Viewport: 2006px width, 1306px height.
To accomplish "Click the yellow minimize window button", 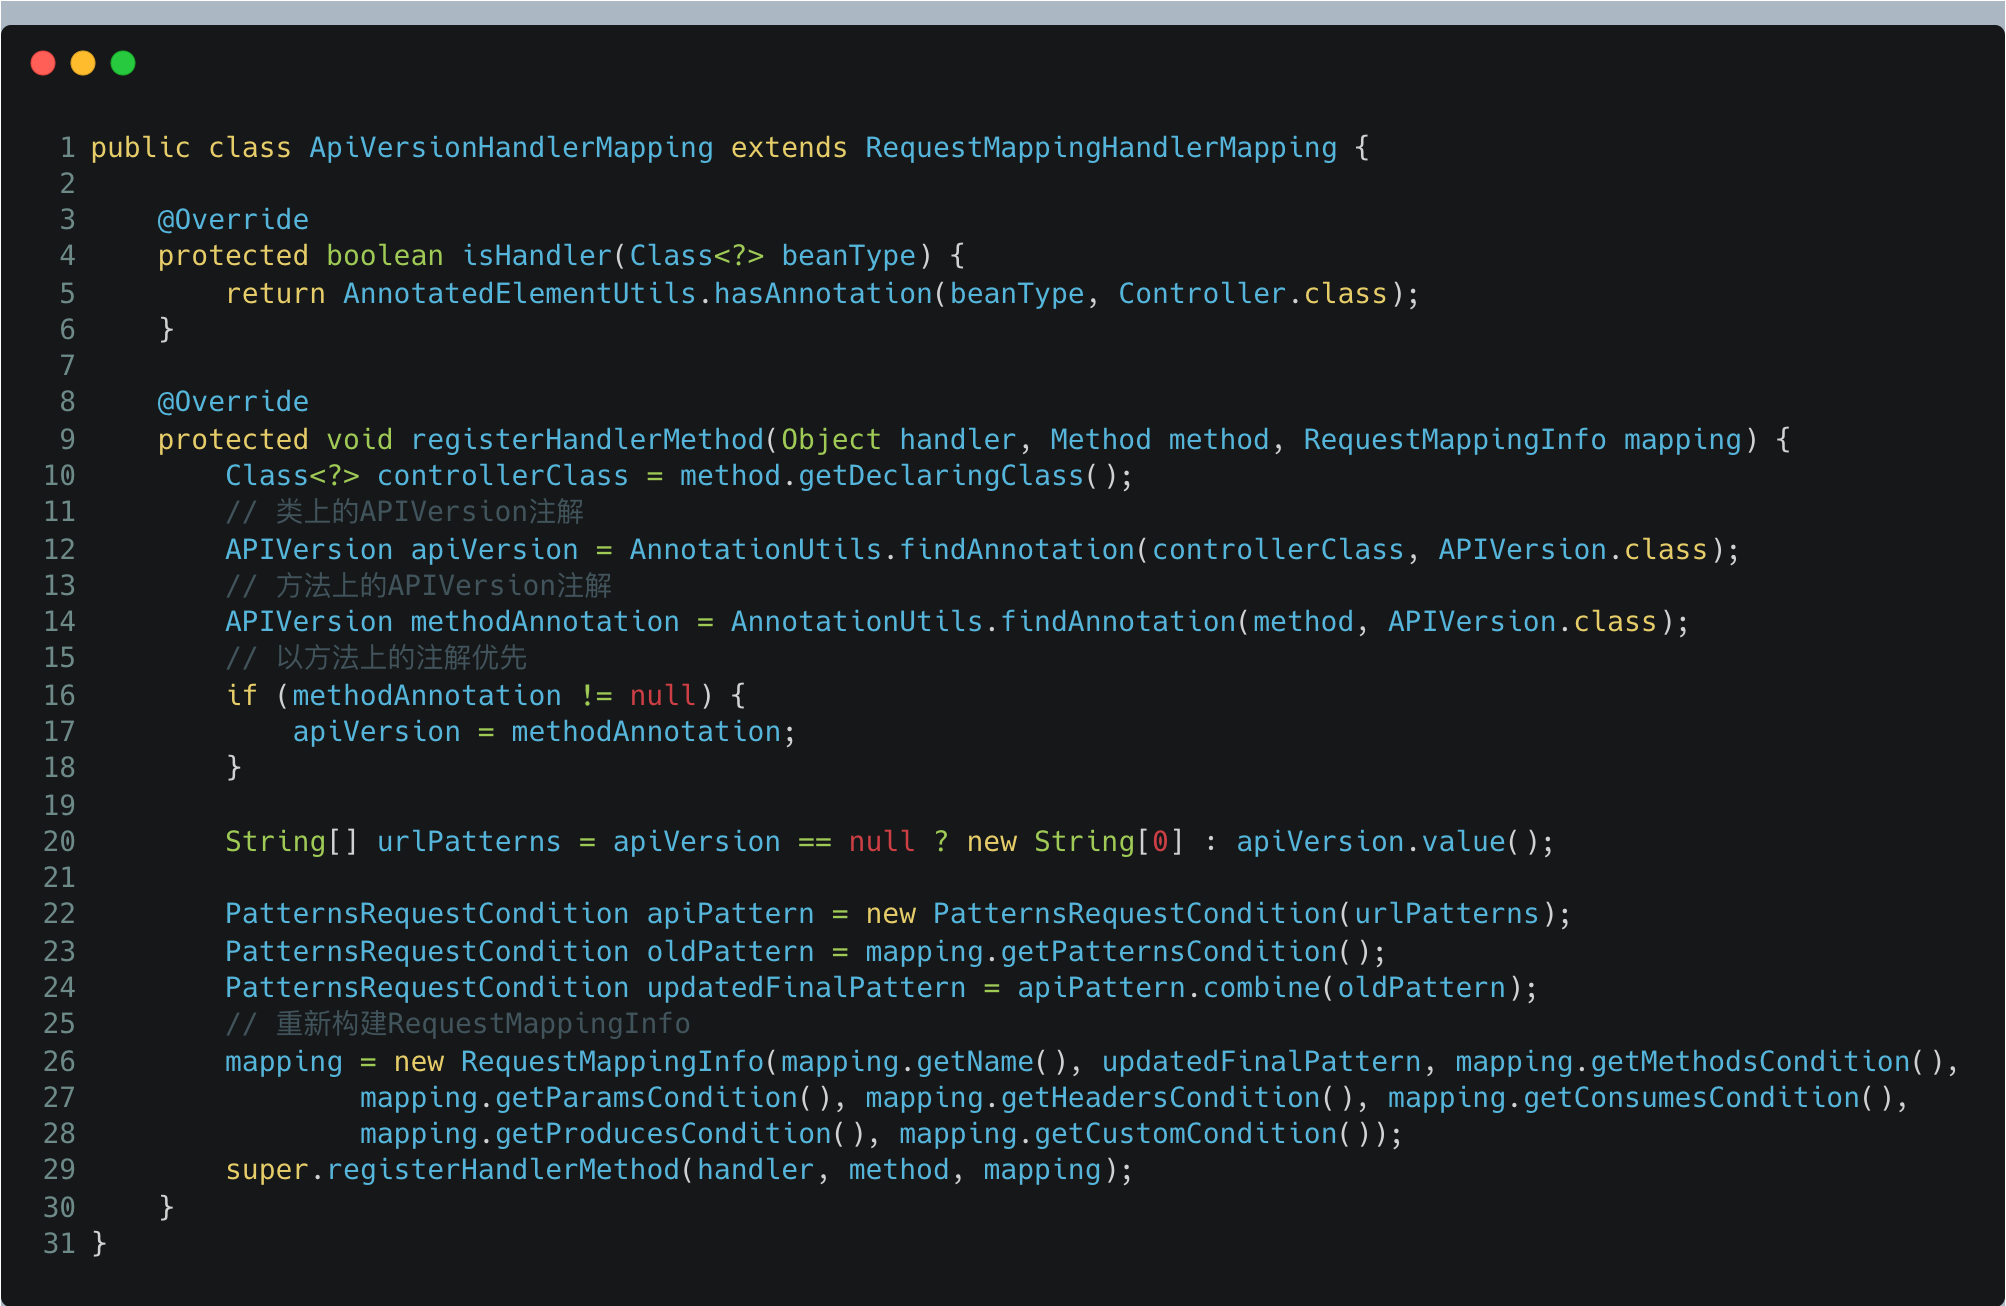I will click(83, 63).
